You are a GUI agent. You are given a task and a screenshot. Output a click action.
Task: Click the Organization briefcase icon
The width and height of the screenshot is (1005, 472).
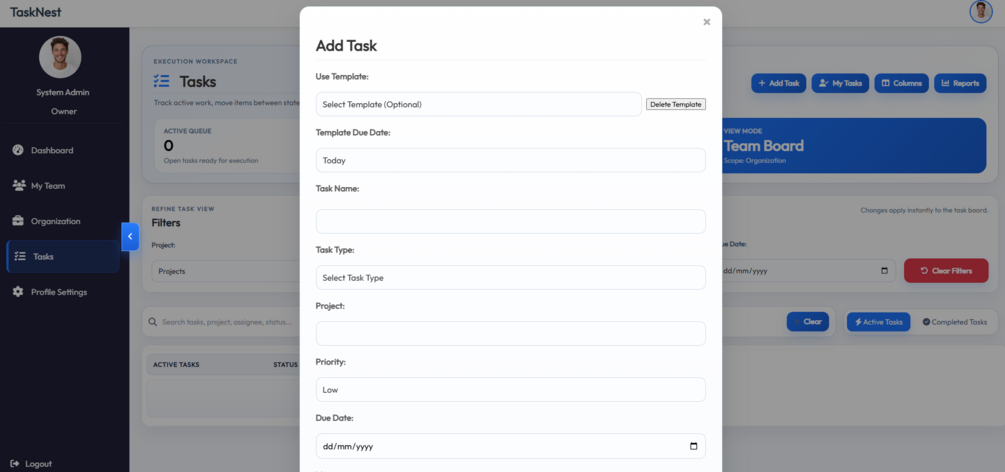point(18,221)
